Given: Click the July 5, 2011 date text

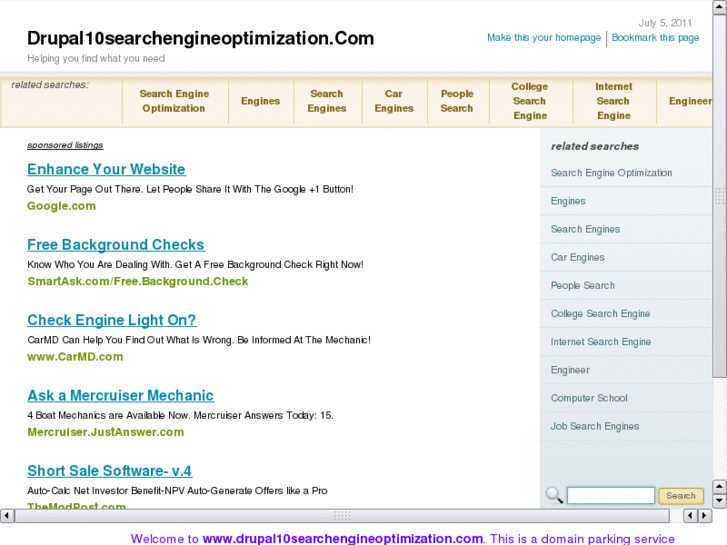Looking at the screenshot, I should click(x=665, y=23).
